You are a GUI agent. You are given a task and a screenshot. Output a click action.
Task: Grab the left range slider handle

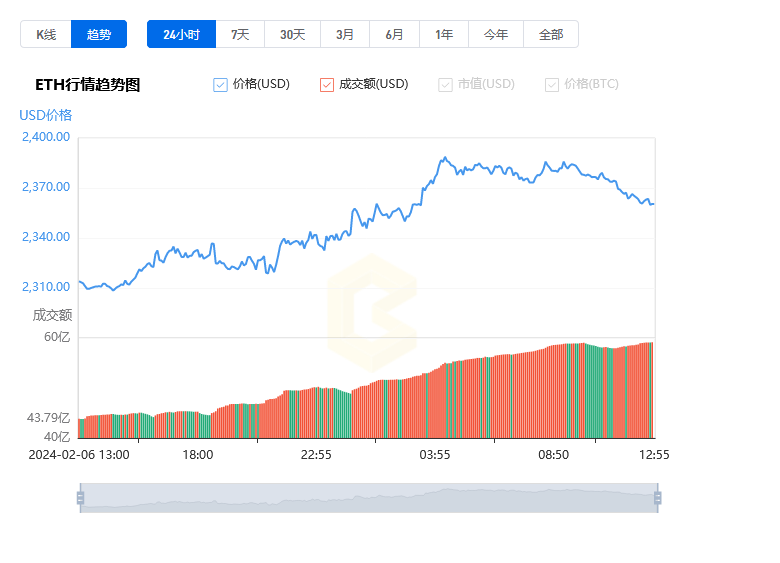pyautogui.click(x=80, y=498)
